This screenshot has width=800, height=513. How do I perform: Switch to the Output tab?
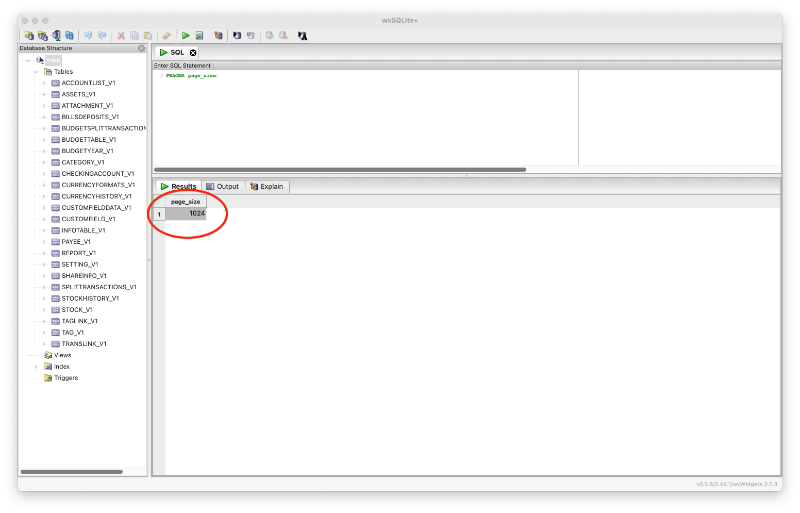pos(222,186)
